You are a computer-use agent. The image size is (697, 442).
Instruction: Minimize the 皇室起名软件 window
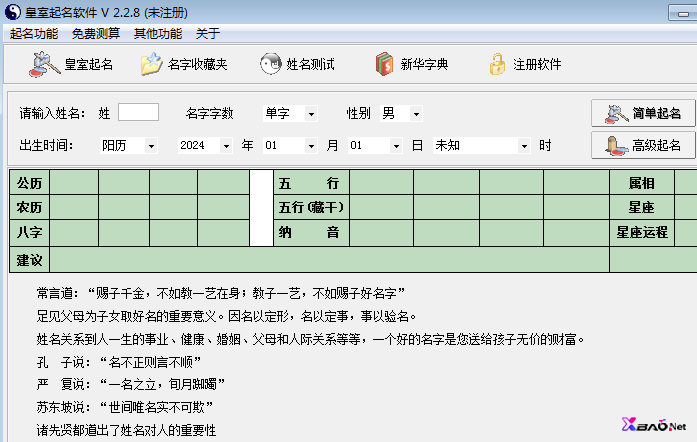(x=683, y=14)
